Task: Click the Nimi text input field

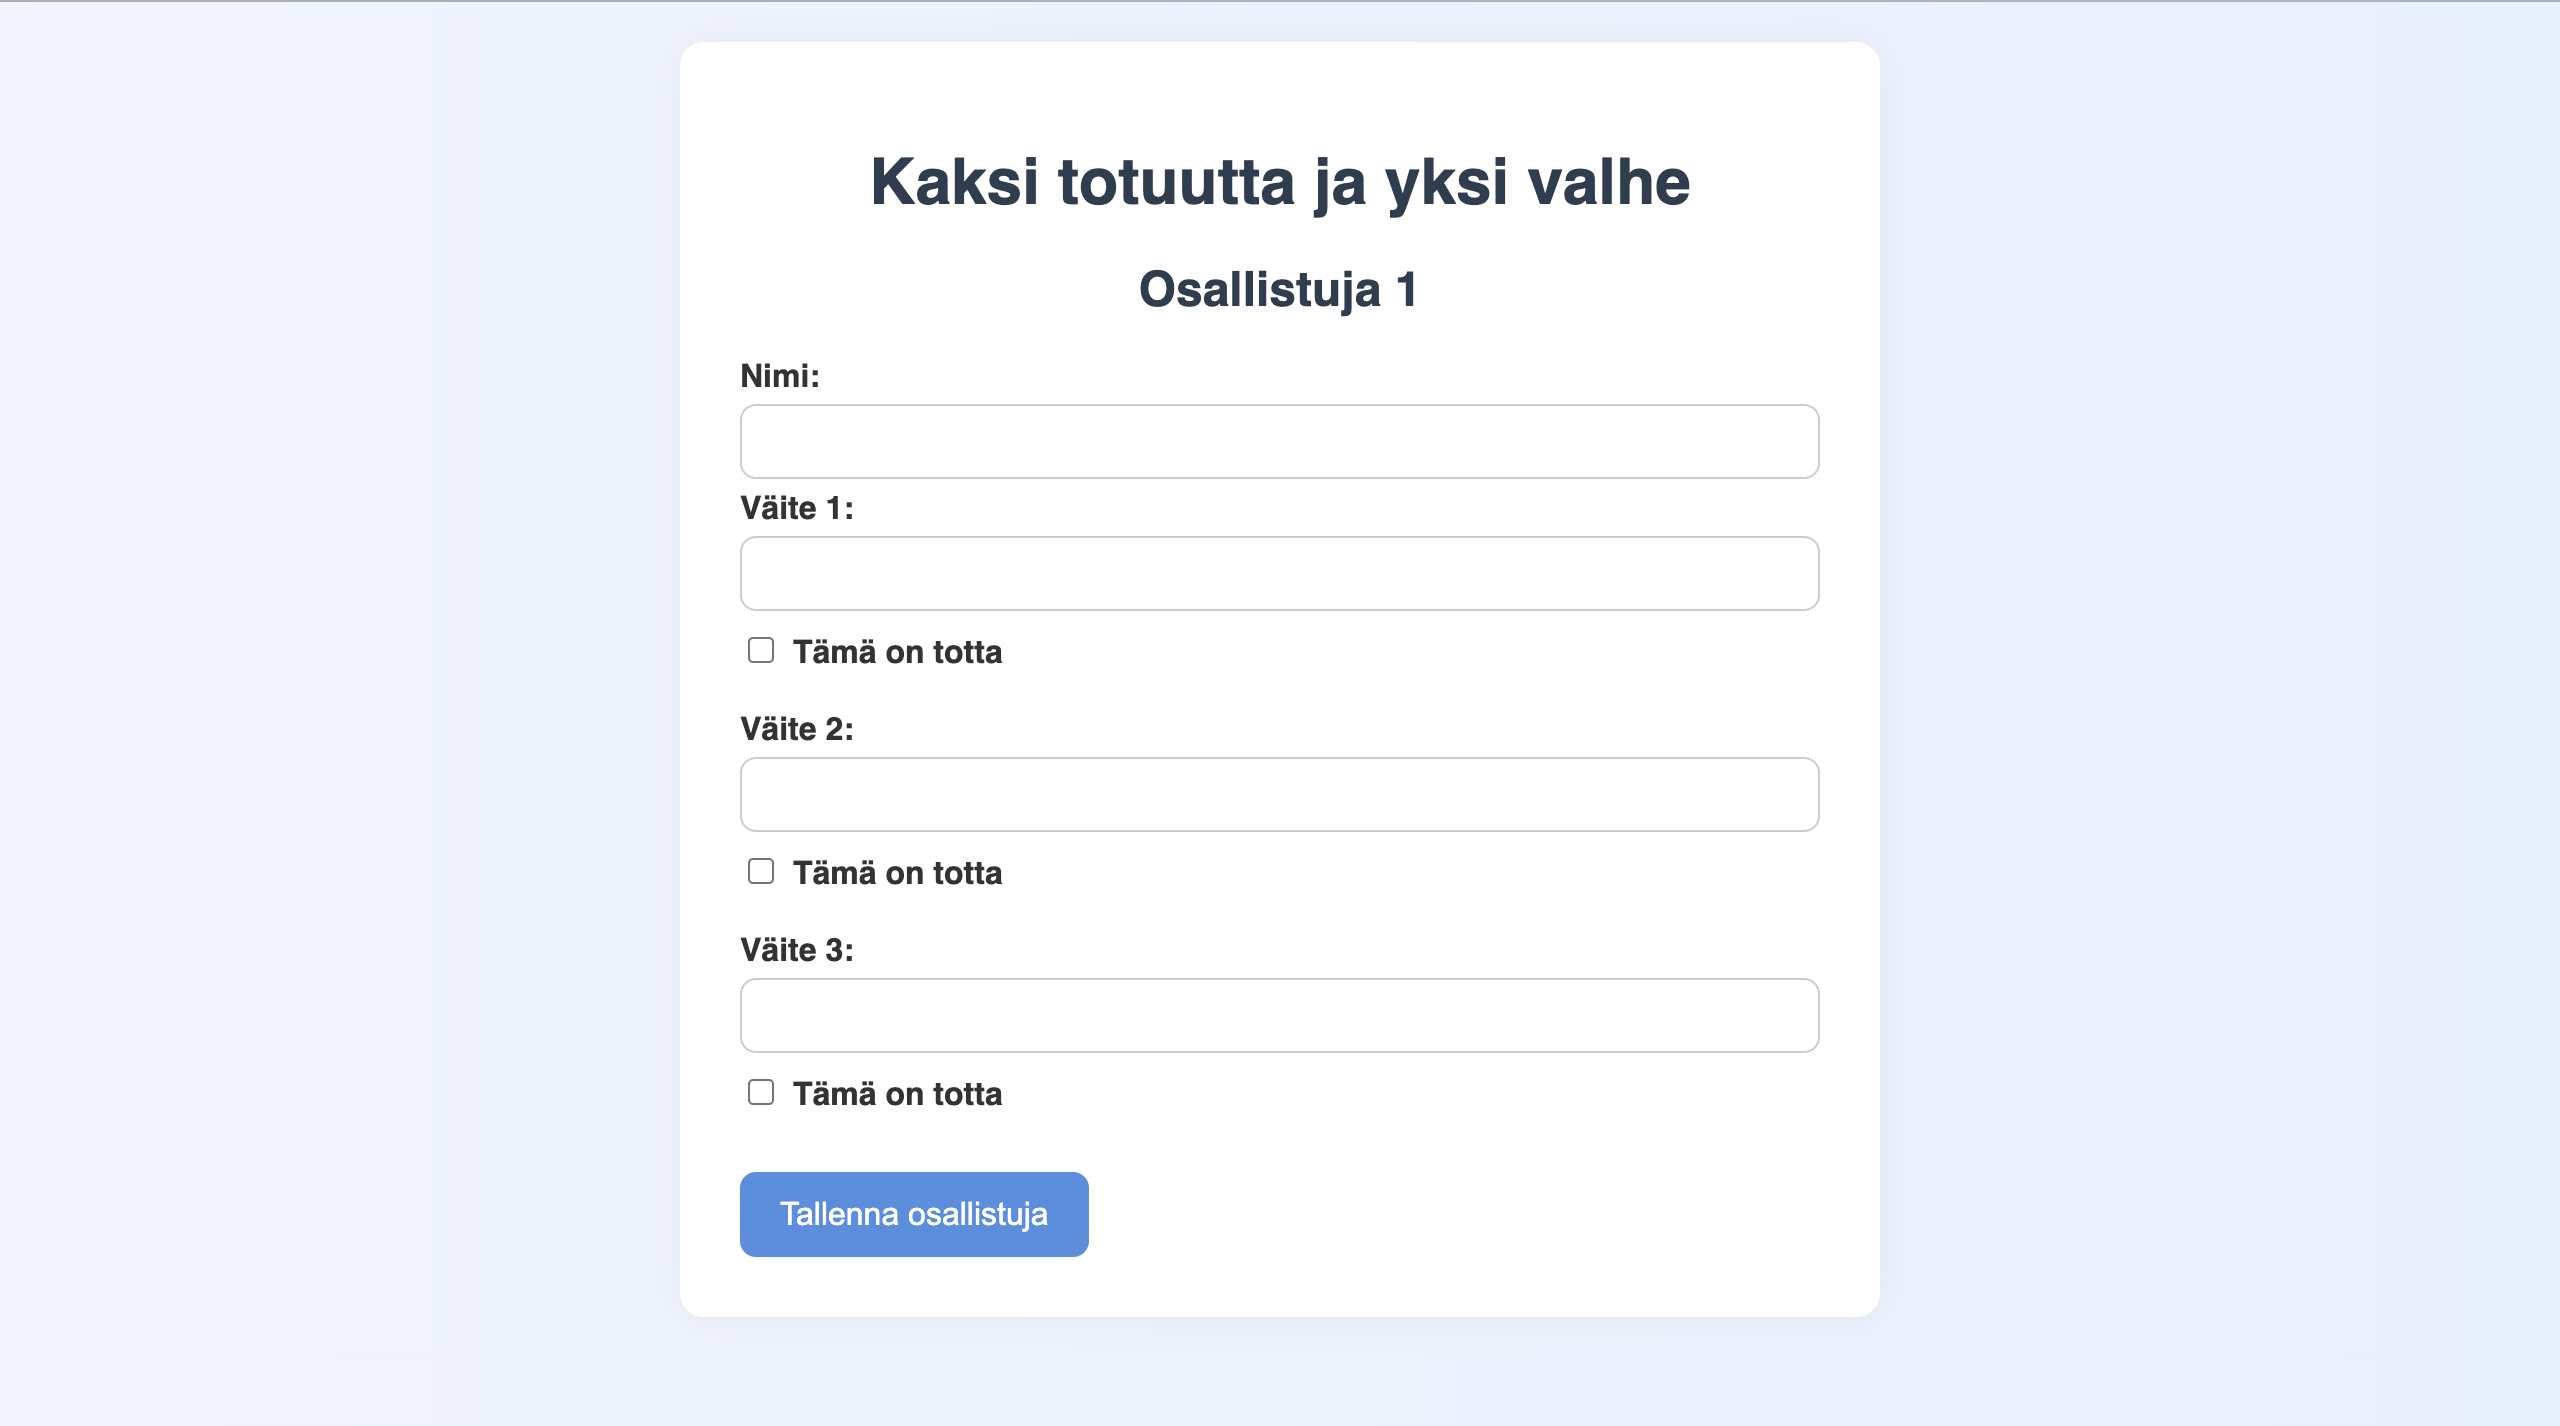Action: (x=1279, y=441)
